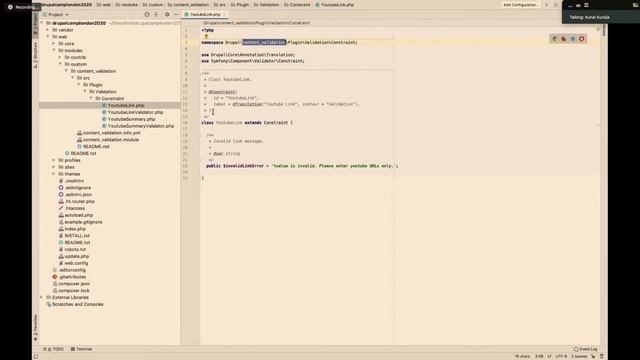Image resolution: width=640 pixels, height=360 pixels.
Task: Select YoutubeSummaryValidator.php in project tree
Action: (x=141, y=126)
